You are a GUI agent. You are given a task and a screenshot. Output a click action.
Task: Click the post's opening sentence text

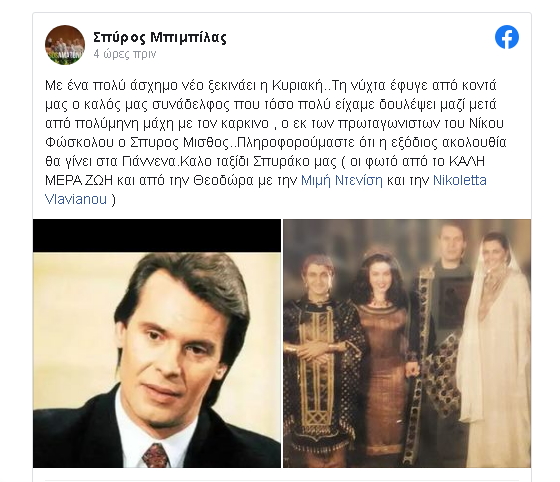pyautogui.click(x=185, y=86)
